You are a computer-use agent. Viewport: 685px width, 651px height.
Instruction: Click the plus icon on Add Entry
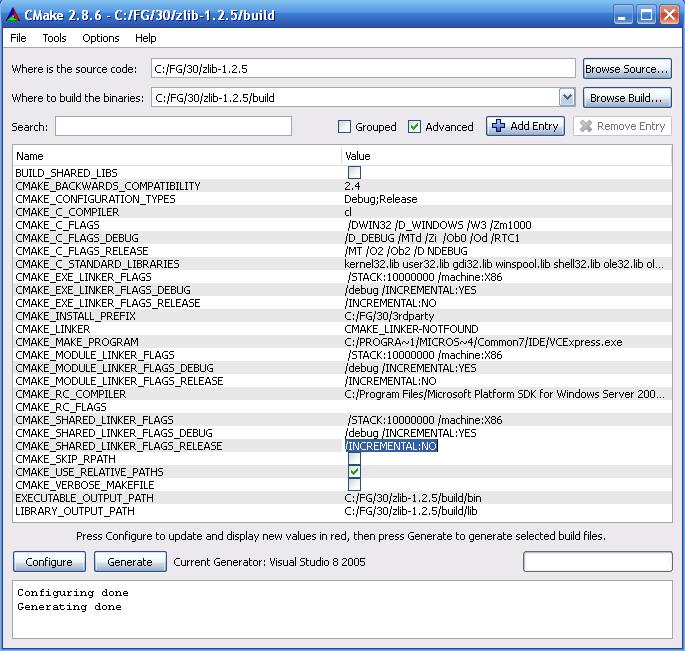498,126
